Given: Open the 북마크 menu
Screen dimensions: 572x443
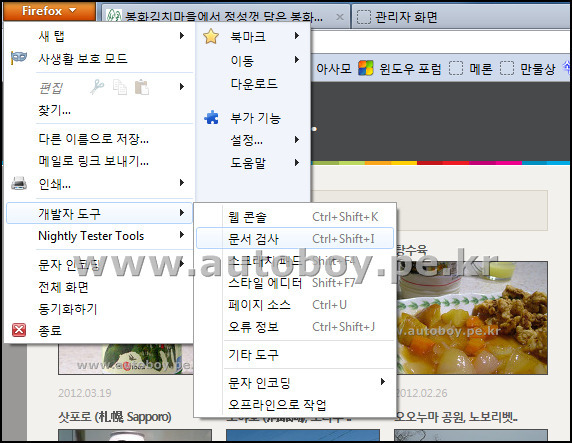Looking at the screenshot, I should pos(248,36).
